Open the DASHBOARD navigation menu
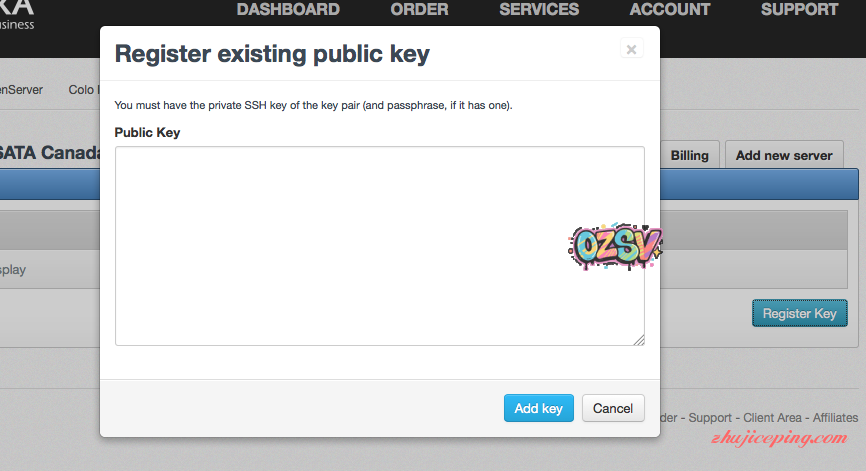Image resolution: width=866 pixels, height=471 pixels. pos(288,10)
